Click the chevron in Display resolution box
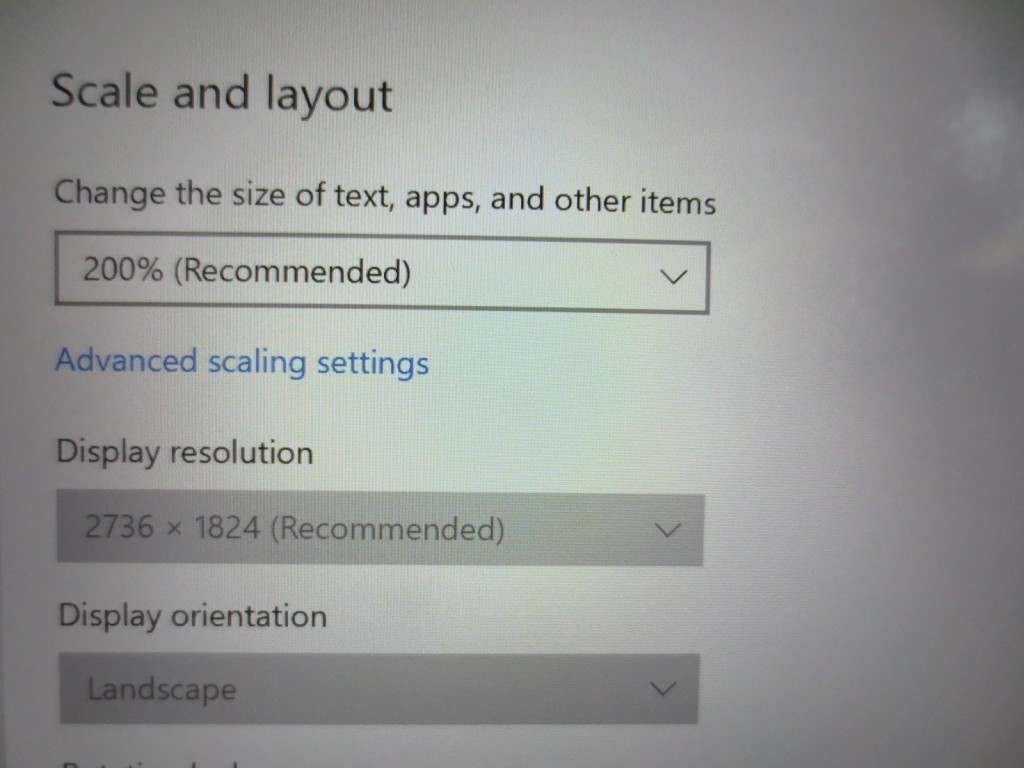This screenshot has height=768, width=1024. (x=667, y=529)
